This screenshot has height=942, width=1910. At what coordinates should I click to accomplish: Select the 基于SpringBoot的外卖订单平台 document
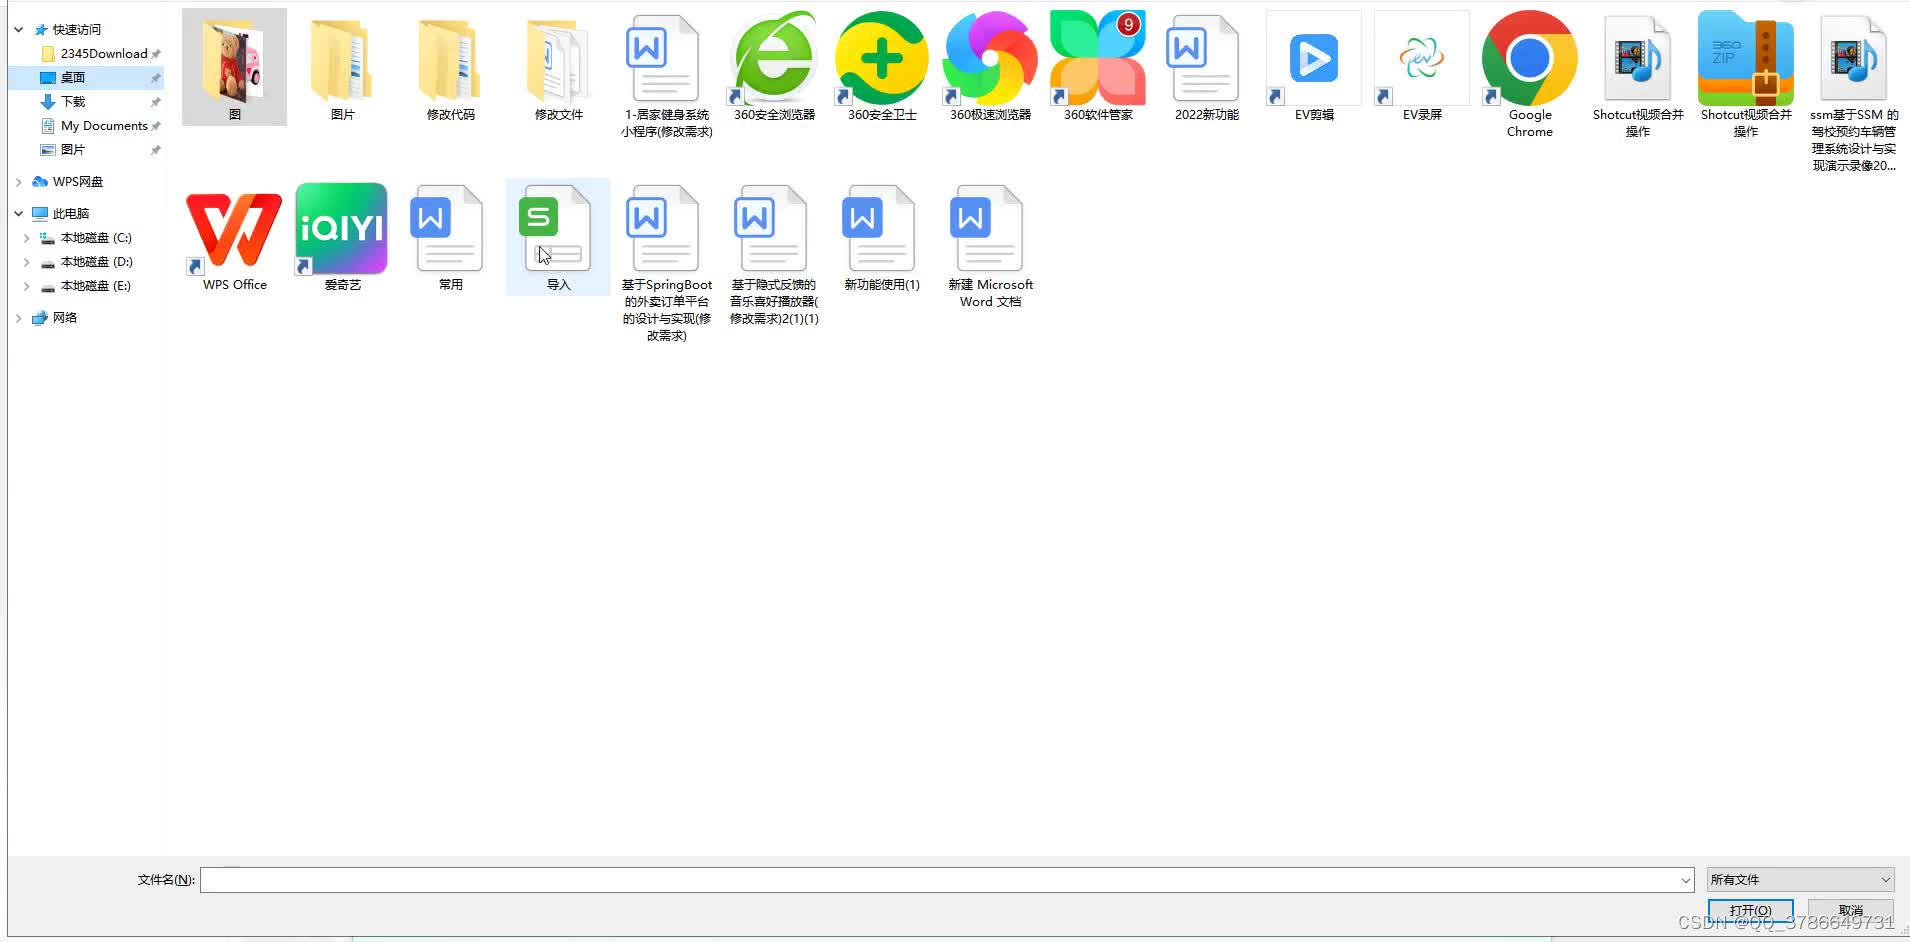[x=666, y=262]
